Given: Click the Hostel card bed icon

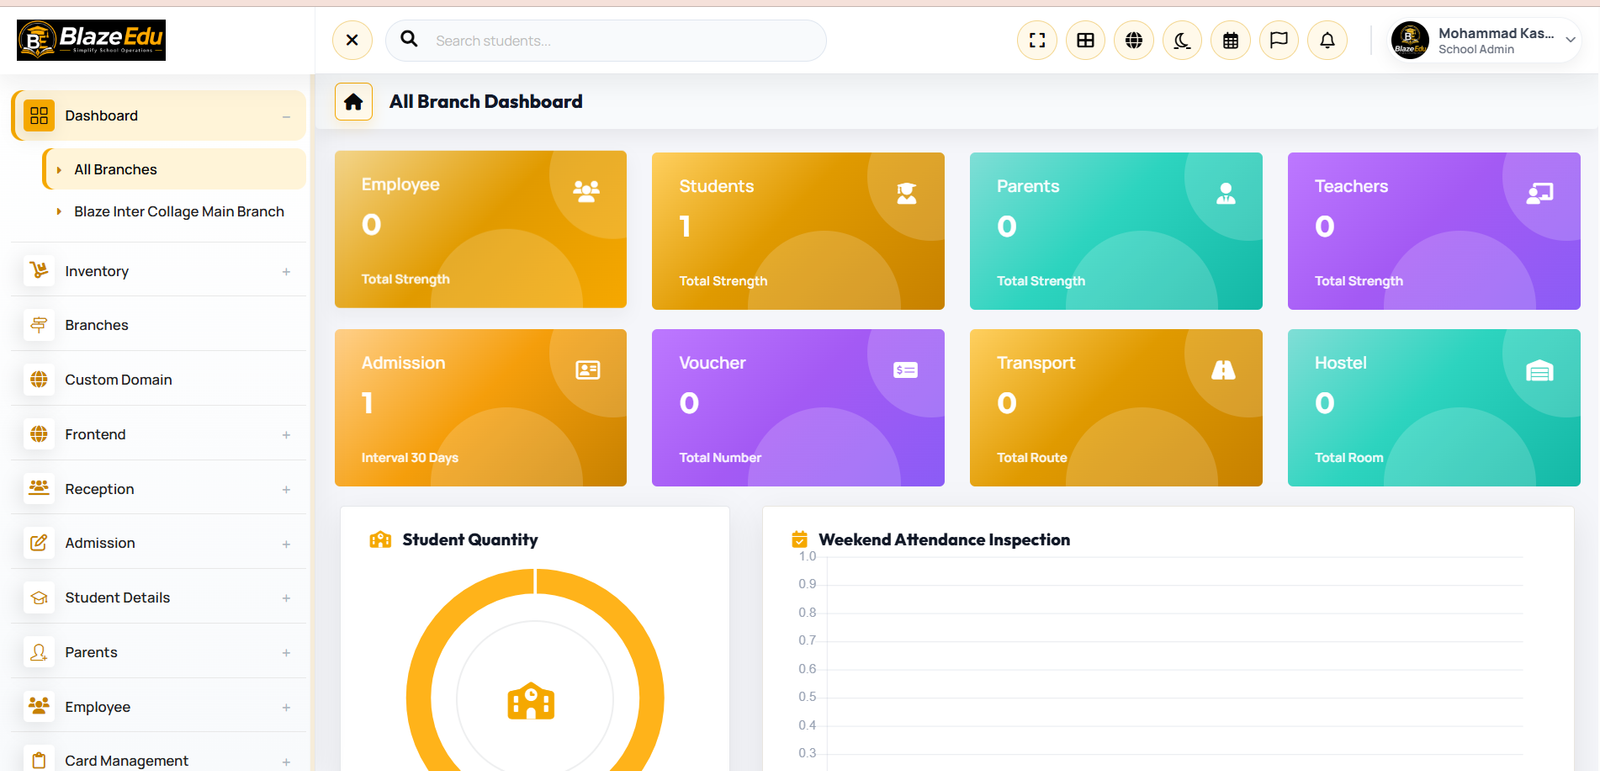Looking at the screenshot, I should coord(1540,371).
